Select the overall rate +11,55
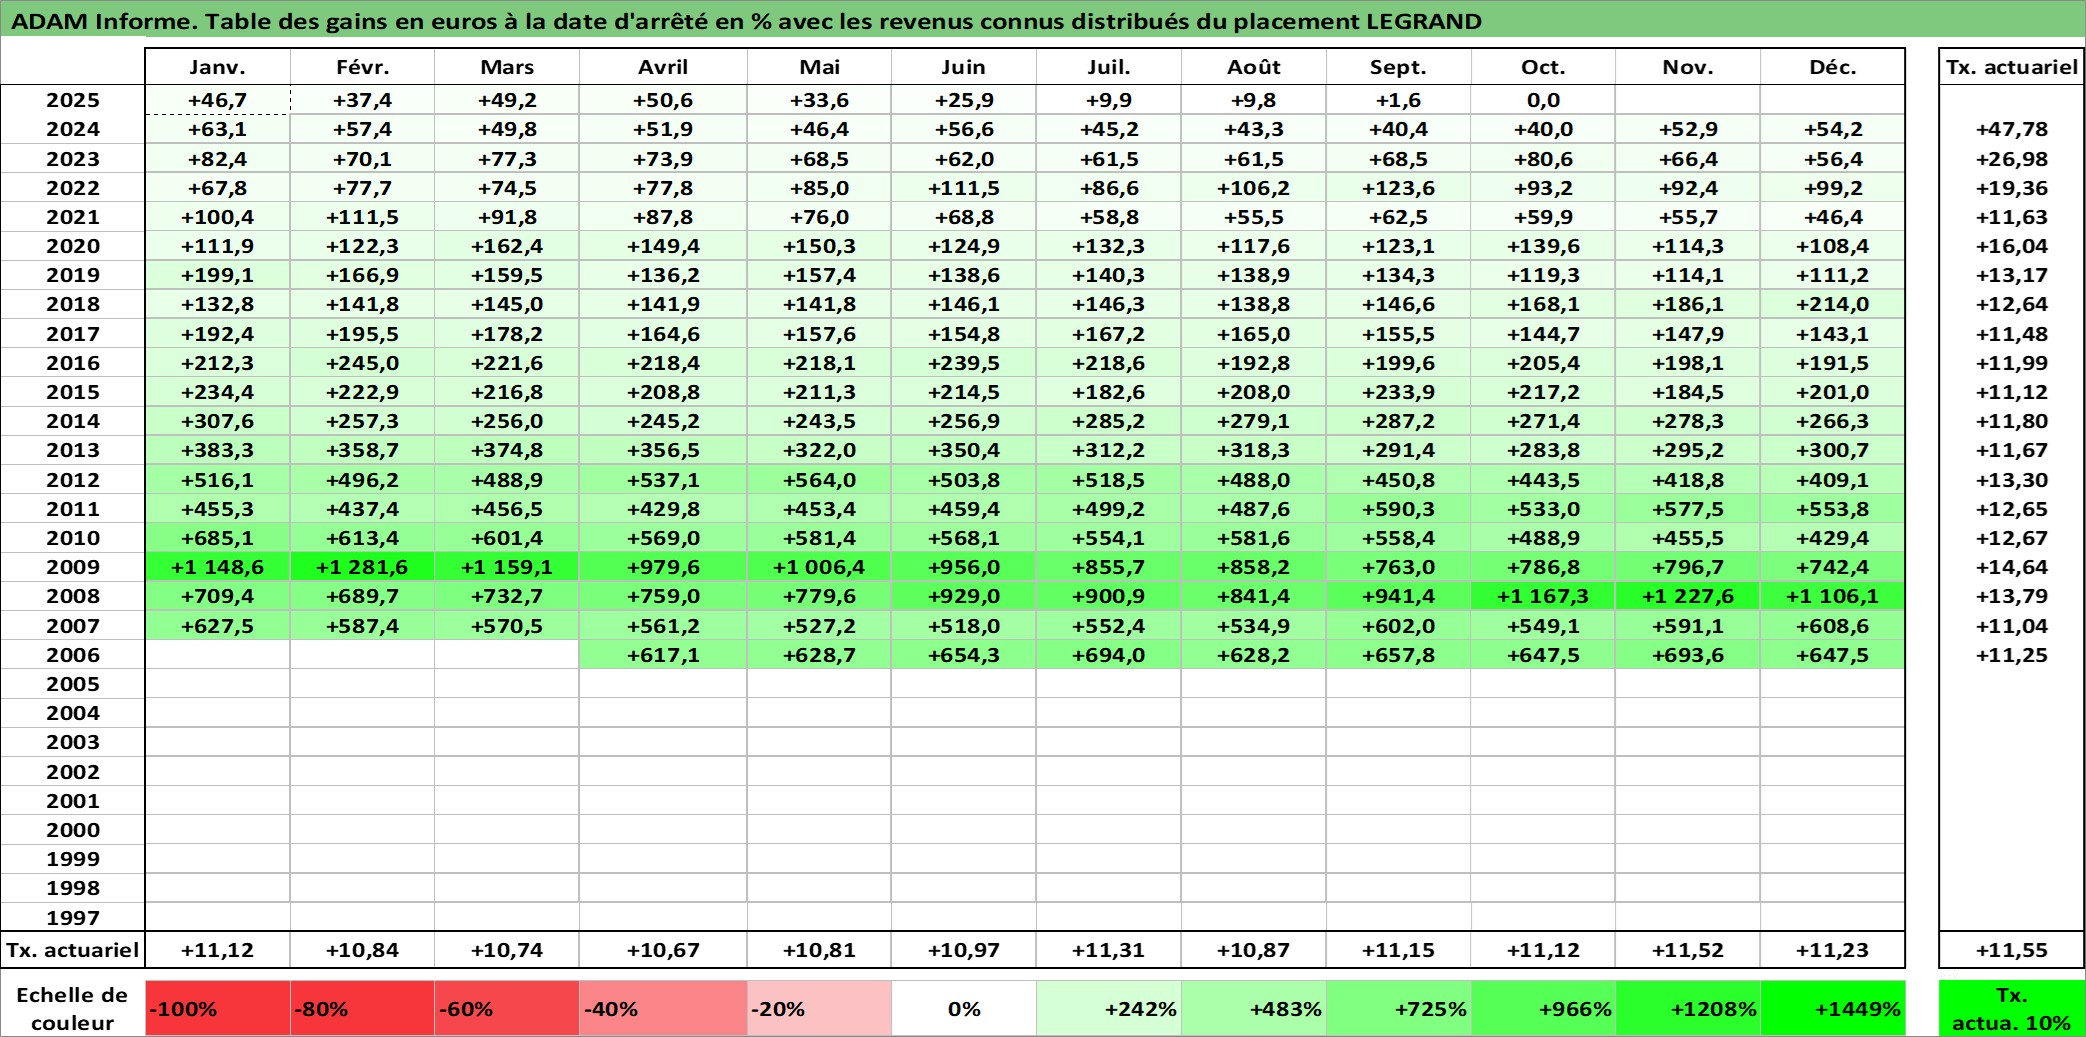Viewport: 2086px width, 1037px height. [x=2012, y=950]
